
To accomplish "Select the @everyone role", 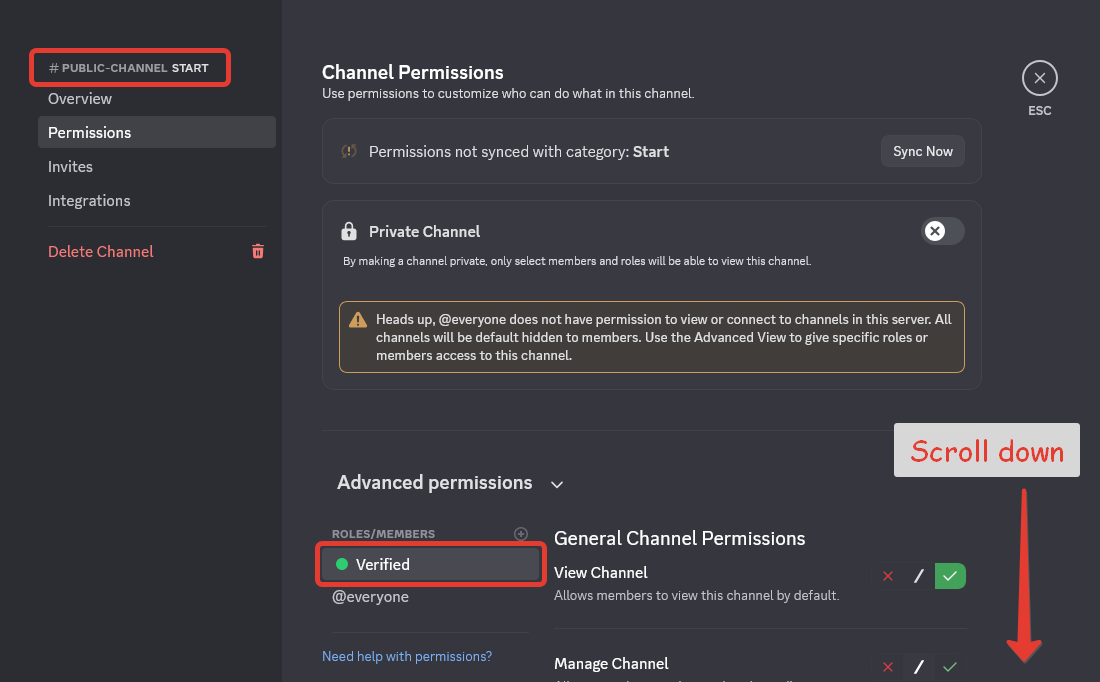I will [x=370, y=597].
